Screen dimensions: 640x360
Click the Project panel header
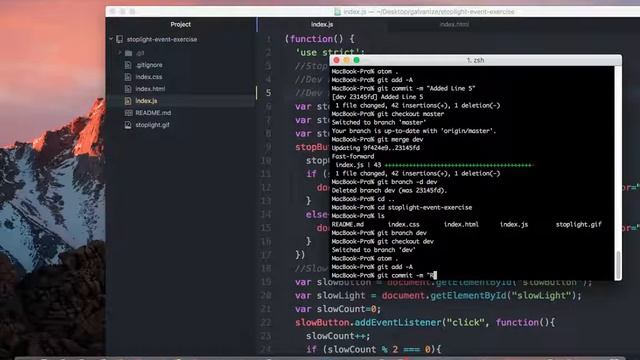coord(180,24)
